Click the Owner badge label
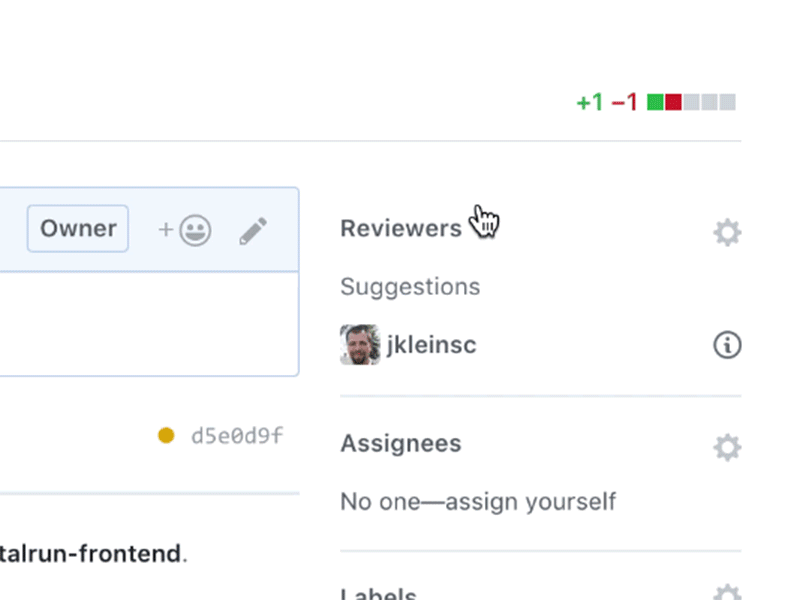Image resolution: width=800 pixels, height=600 pixels. click(77, 228)
